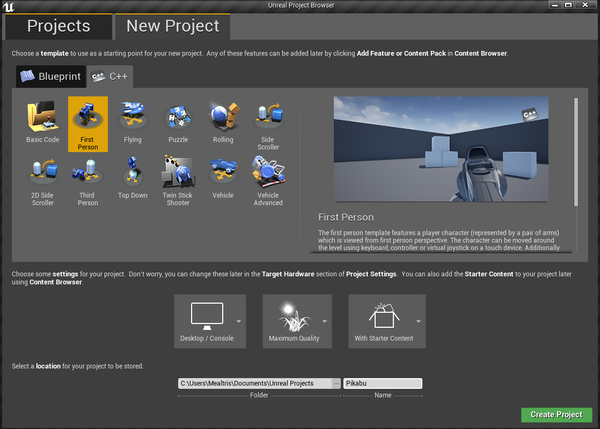The image size is (600, 429).
Task: Choose the 2D Side Scroller template
Action: [x=43, y=180]
